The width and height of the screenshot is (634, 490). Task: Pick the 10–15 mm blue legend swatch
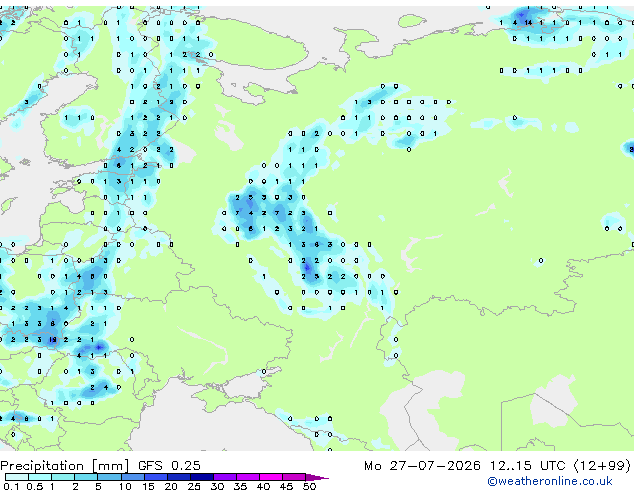[x=132, y=477]
